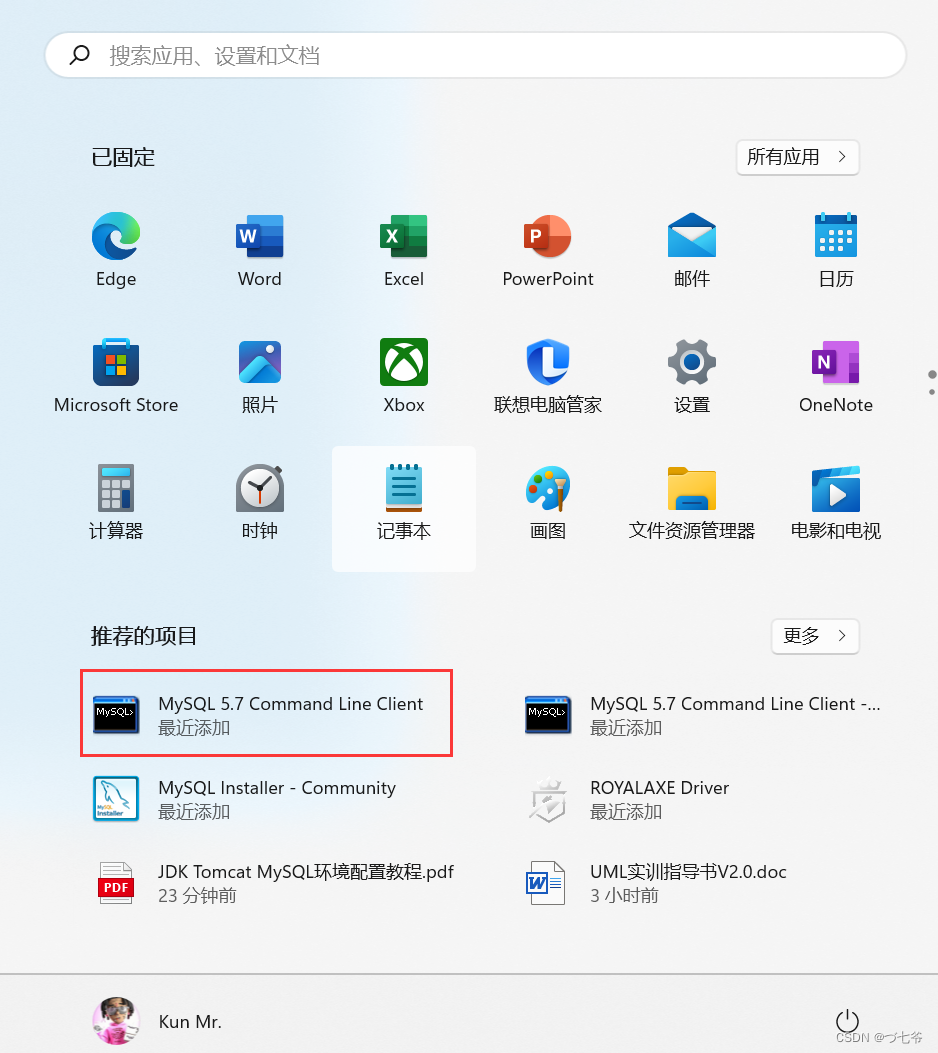This screenshot has width=938, height=1053.
Task: Click the 3 小时前 timestamp text
Action: (x=624, y=896)
